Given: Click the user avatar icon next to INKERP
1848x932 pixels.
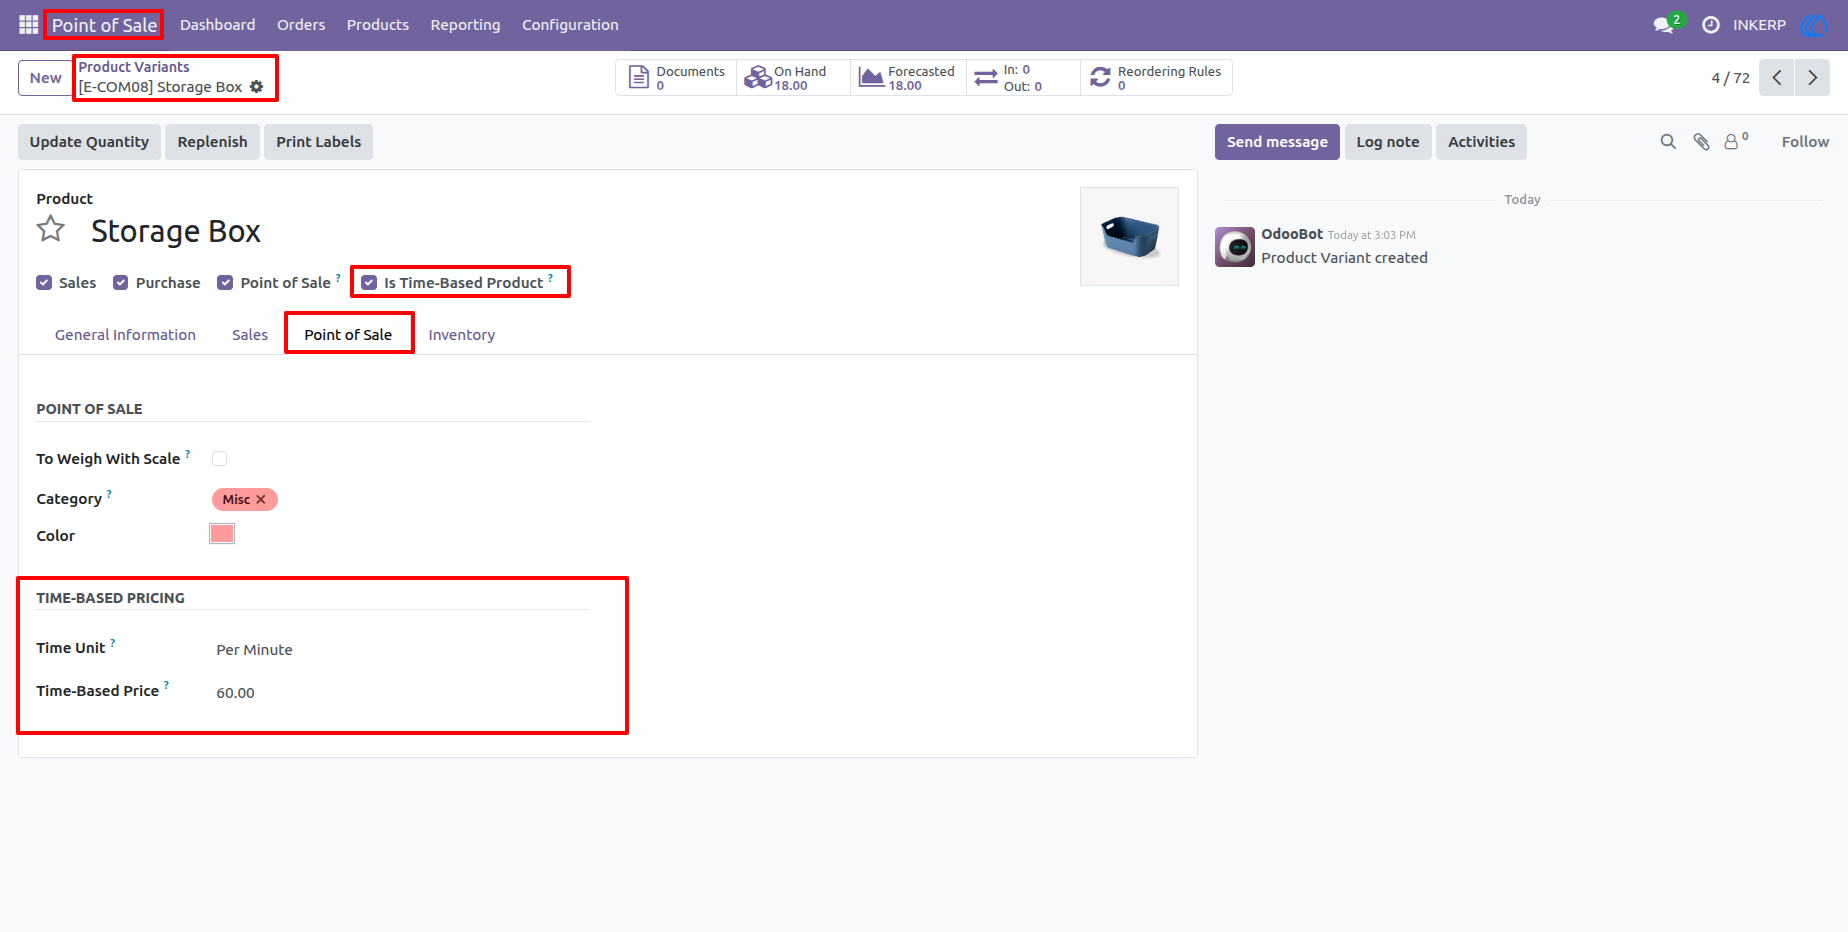Looking at the screenshot, I should coord(1813,25).
